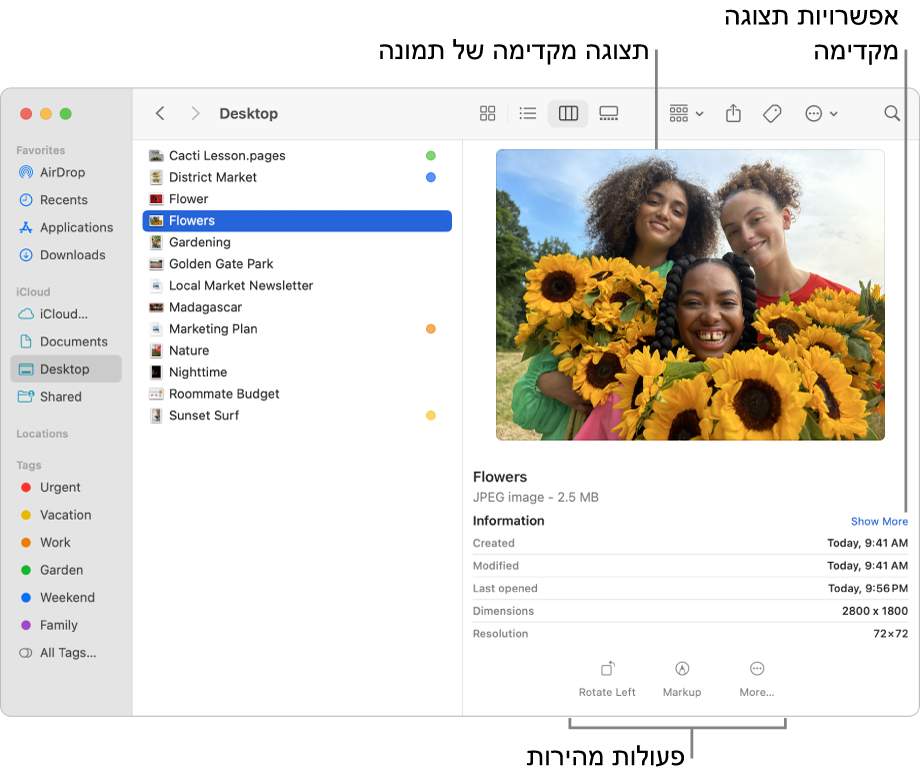Open Documents in the sidebar
This screenshot has height=777, width=923.
pos(66,341)
